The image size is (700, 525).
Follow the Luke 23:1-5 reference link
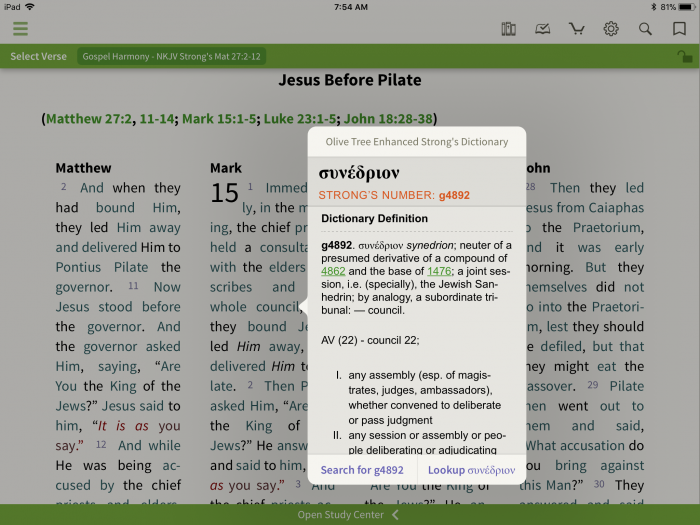tap(300, 119)
